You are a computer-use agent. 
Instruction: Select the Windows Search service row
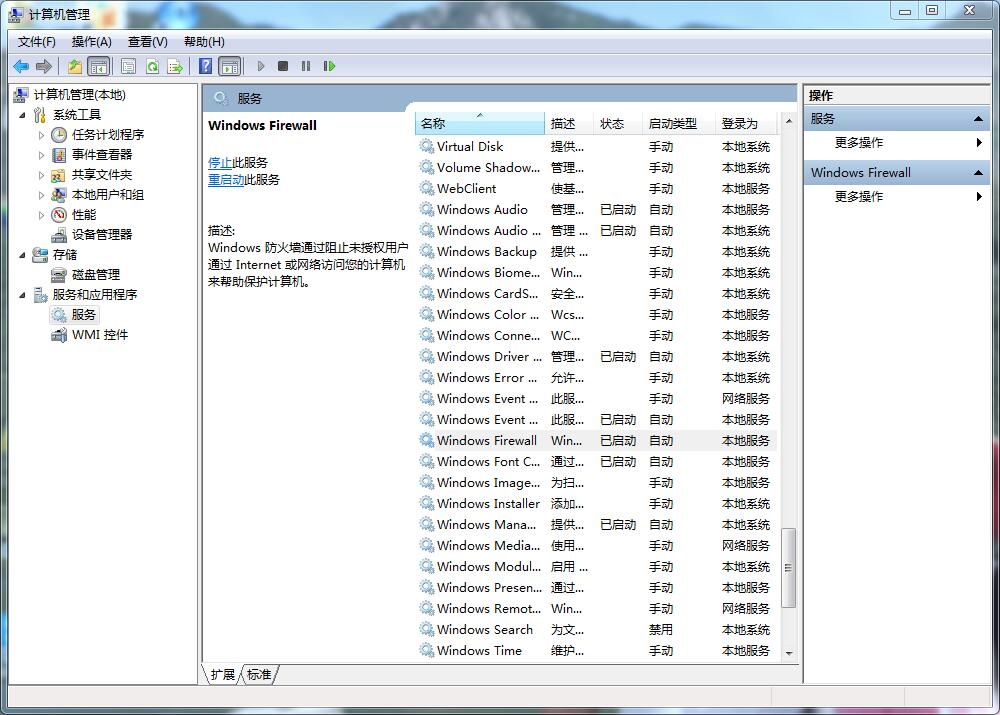[x=485, y=630]
